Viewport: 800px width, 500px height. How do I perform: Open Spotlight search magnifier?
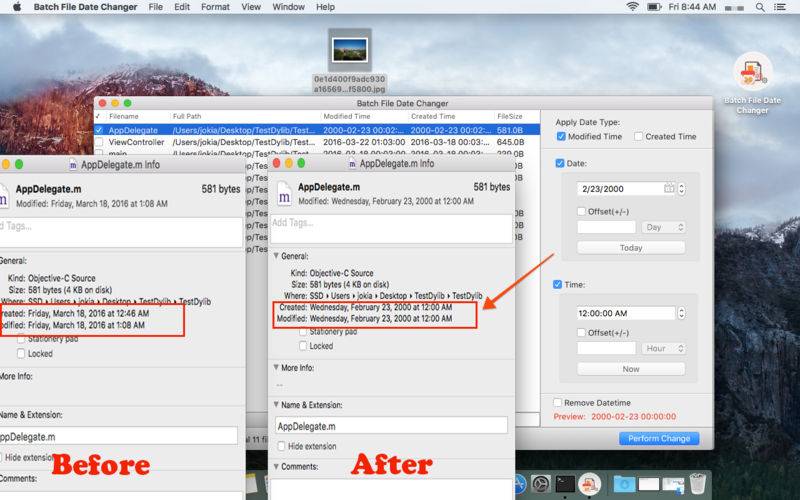(760, 7)
